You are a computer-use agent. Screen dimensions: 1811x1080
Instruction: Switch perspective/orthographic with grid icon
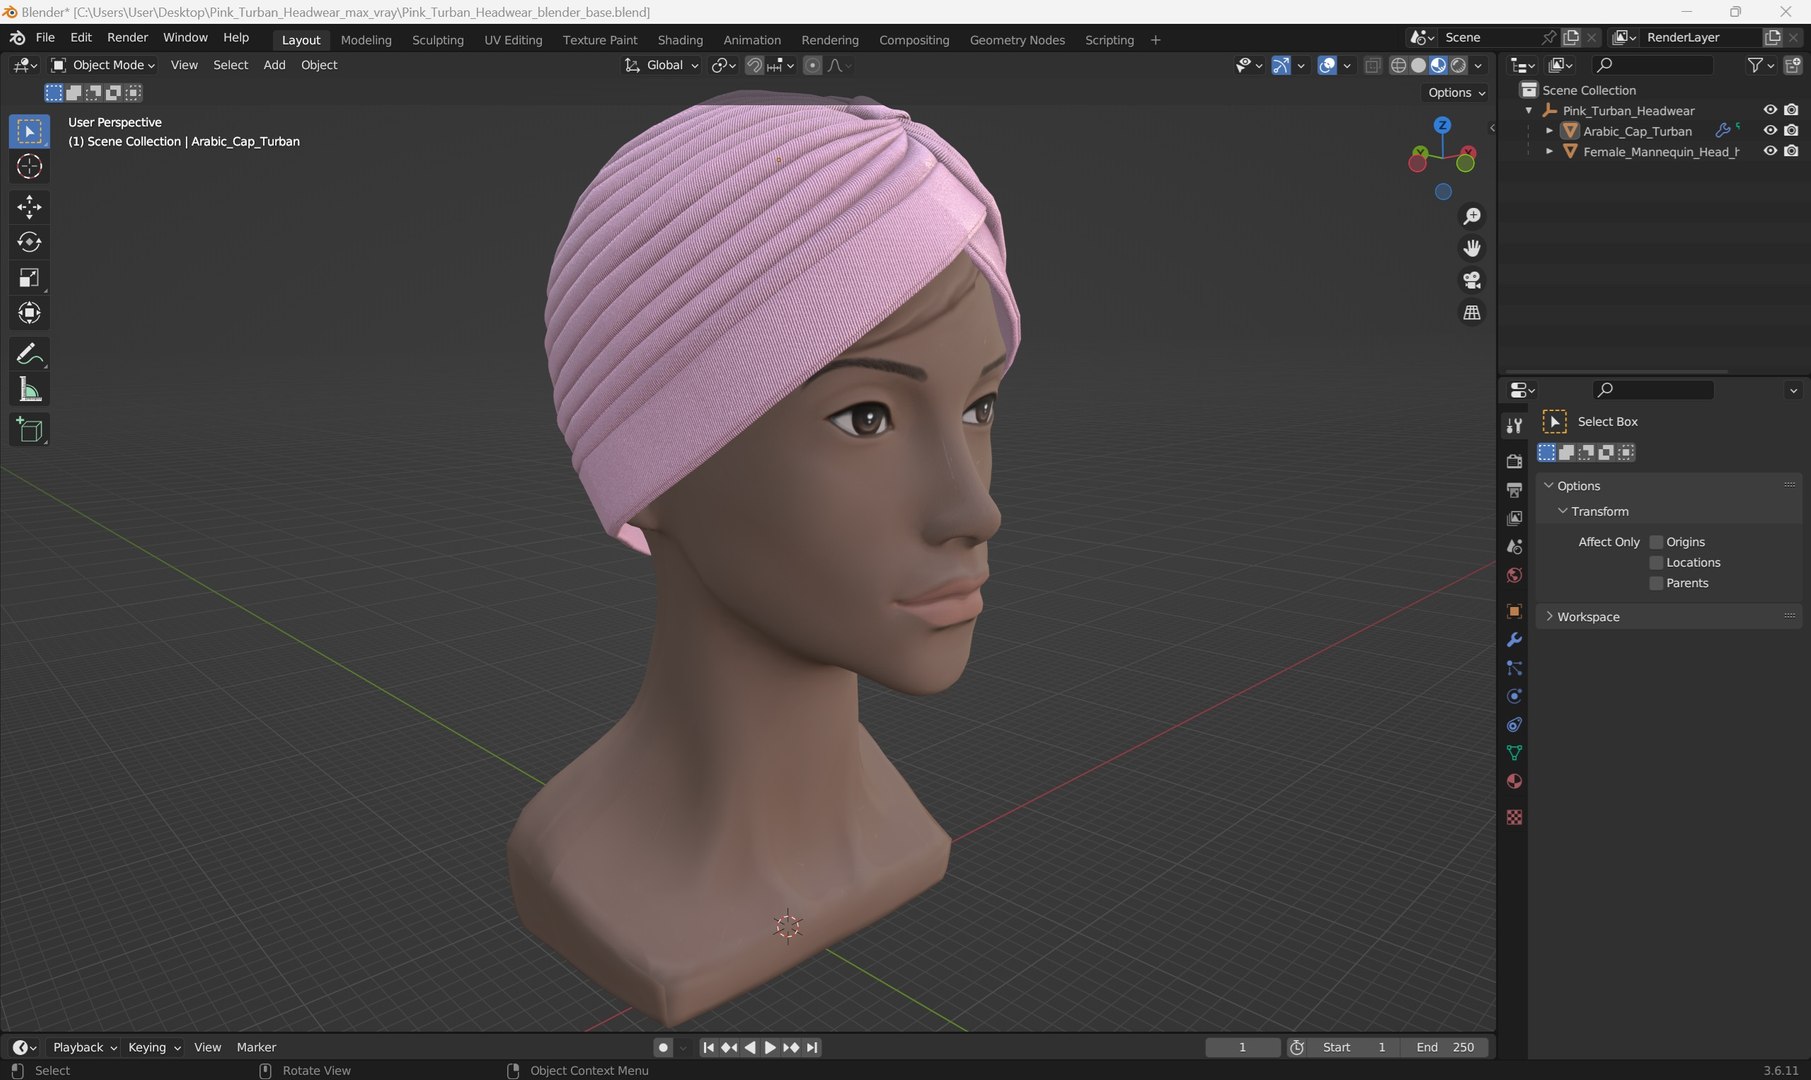tap(1472, 312)
